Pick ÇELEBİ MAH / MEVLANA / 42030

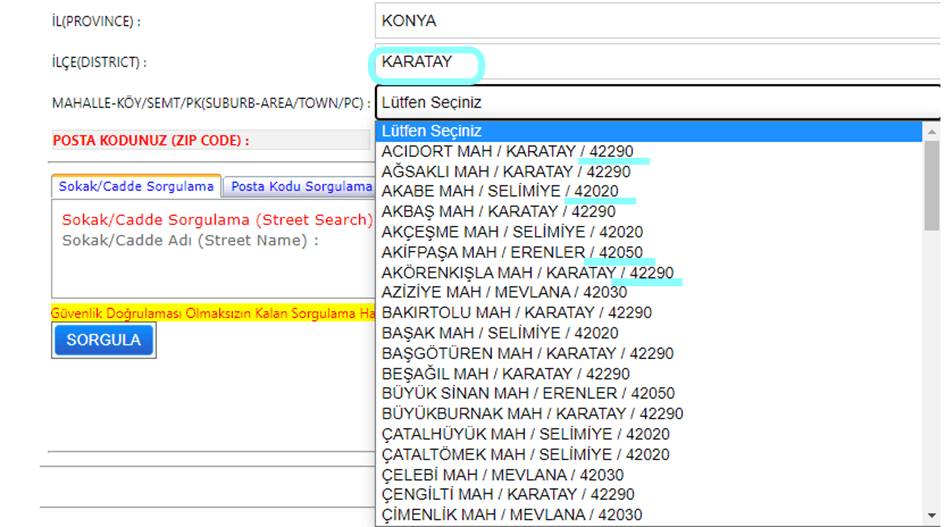point(502,475)
